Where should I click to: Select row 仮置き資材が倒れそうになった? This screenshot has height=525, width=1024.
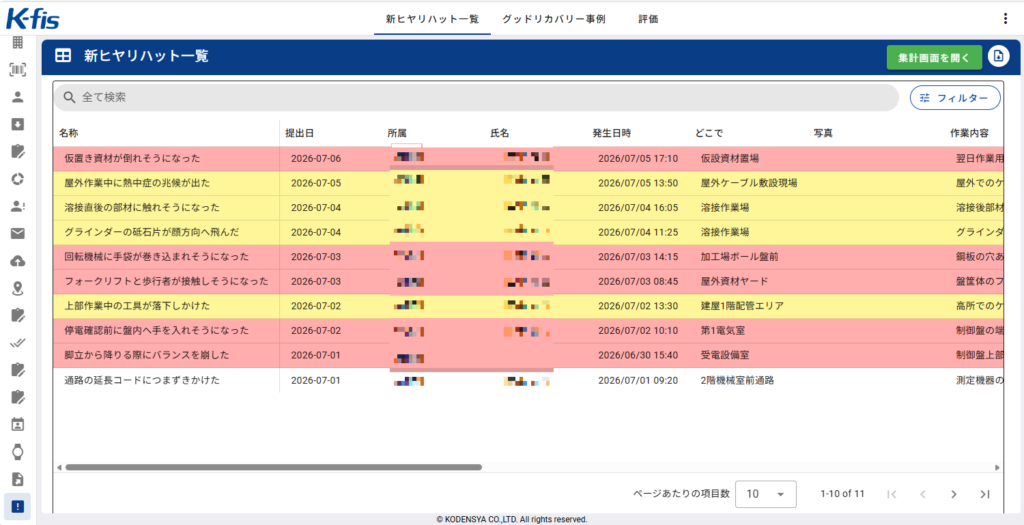pyautogui.click(x=528, y=158)
